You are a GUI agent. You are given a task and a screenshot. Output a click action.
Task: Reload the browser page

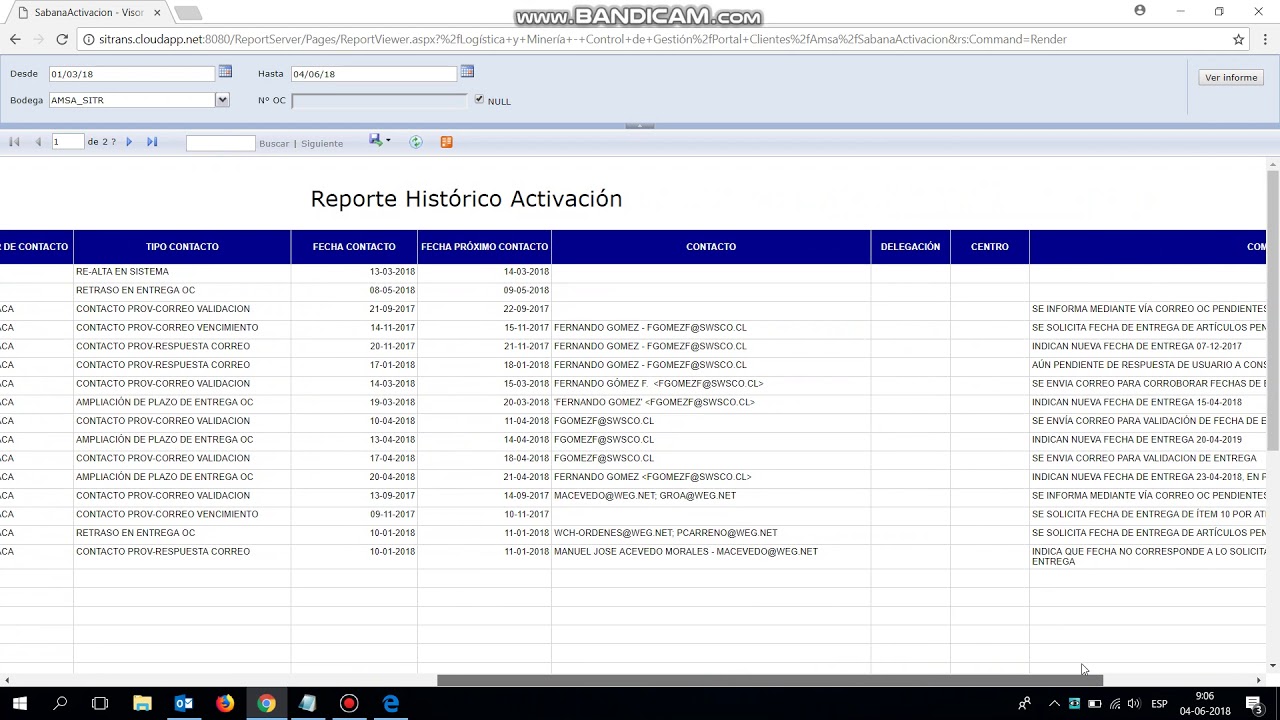62,39
